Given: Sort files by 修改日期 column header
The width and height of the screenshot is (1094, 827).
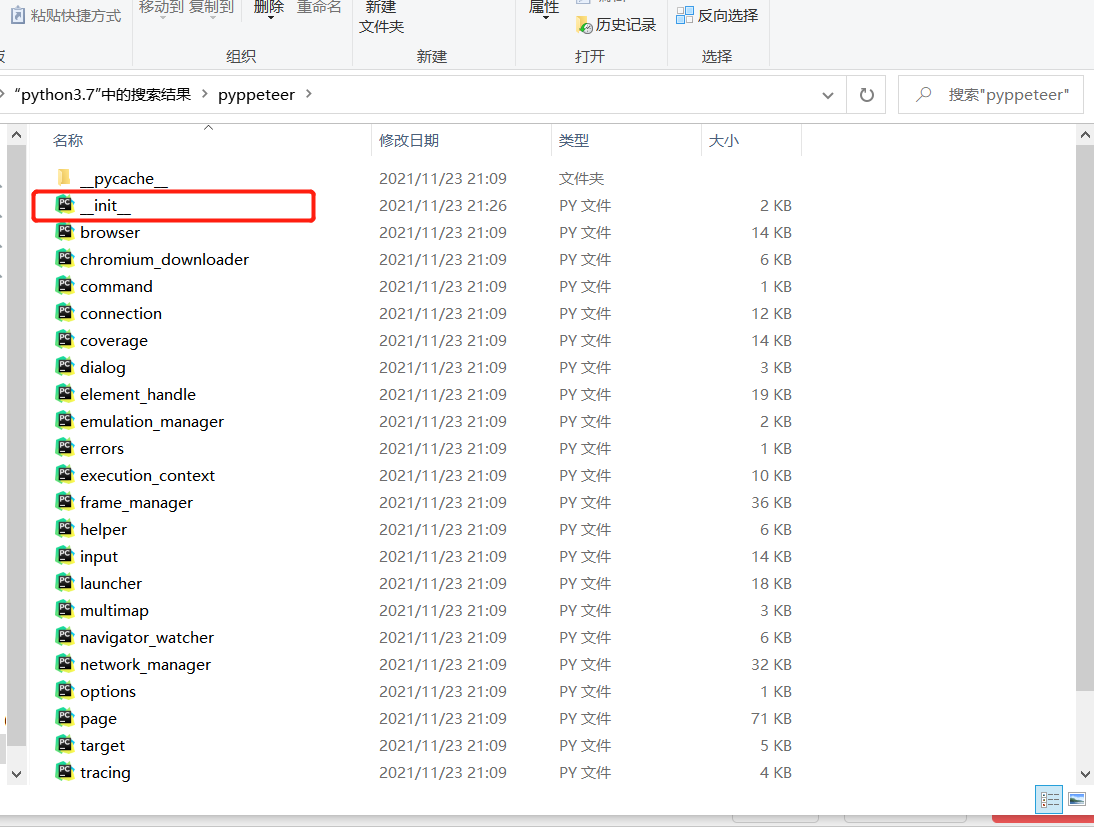Looking at the screenshot, I should point(409,140).
